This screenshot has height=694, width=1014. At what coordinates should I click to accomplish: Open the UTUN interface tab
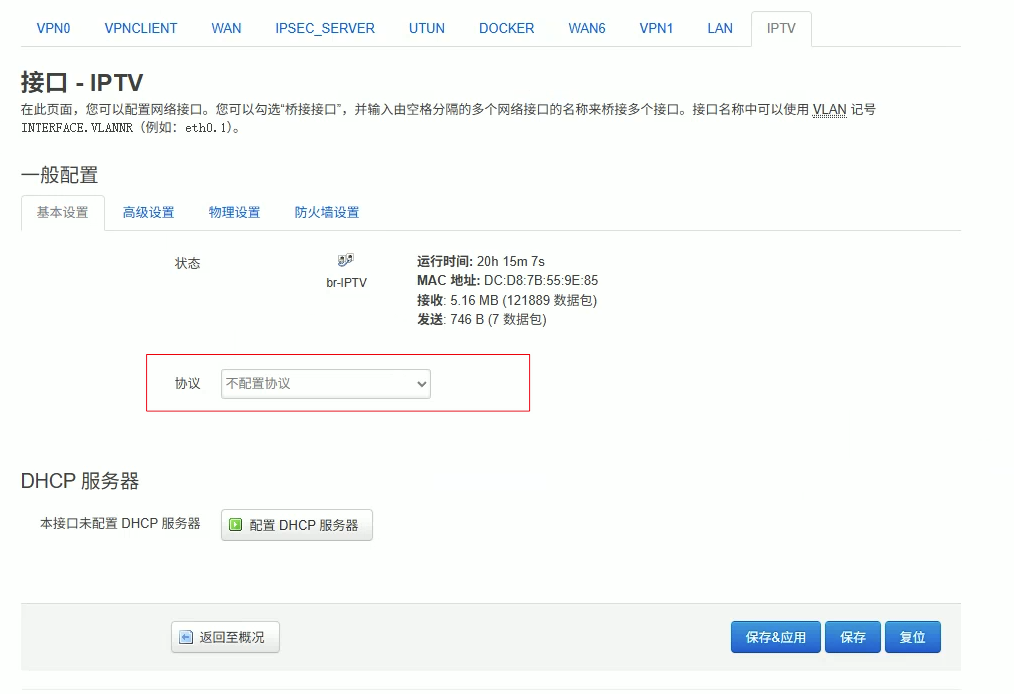[427, 28]
